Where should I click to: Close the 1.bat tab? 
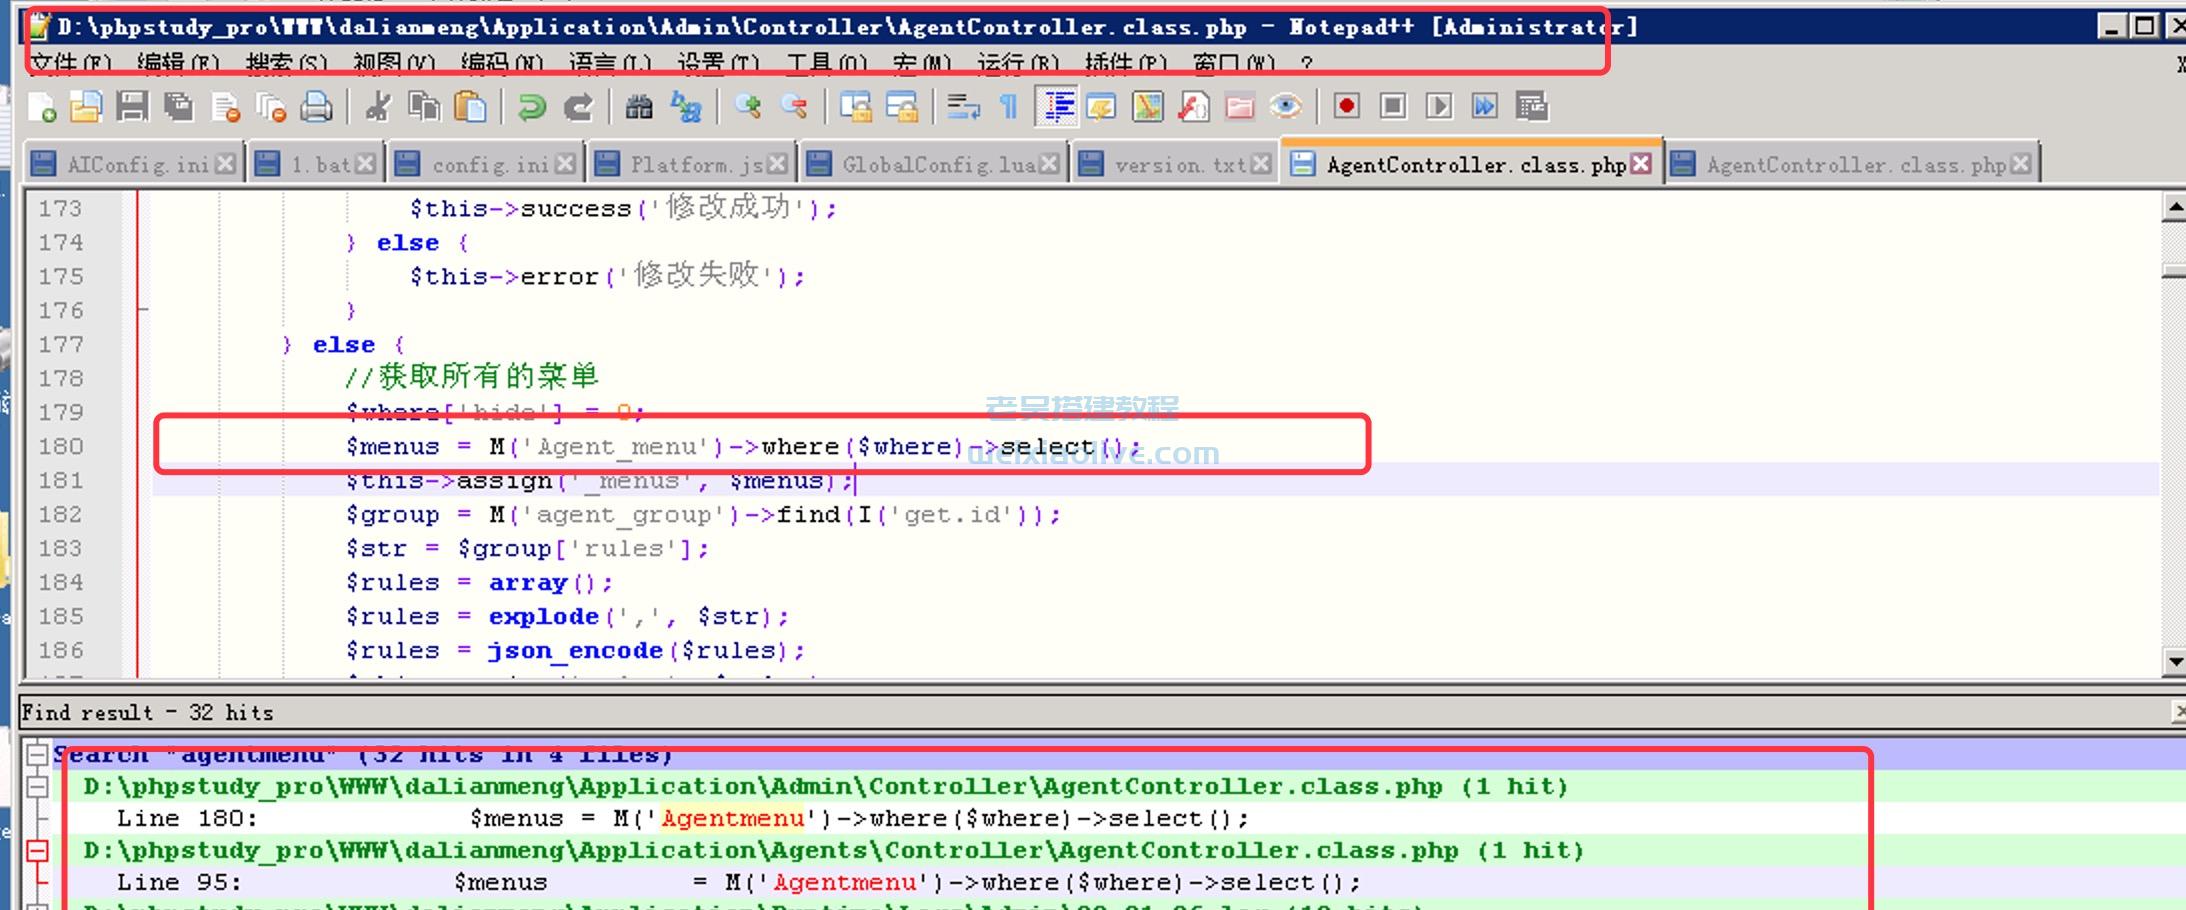366,163
